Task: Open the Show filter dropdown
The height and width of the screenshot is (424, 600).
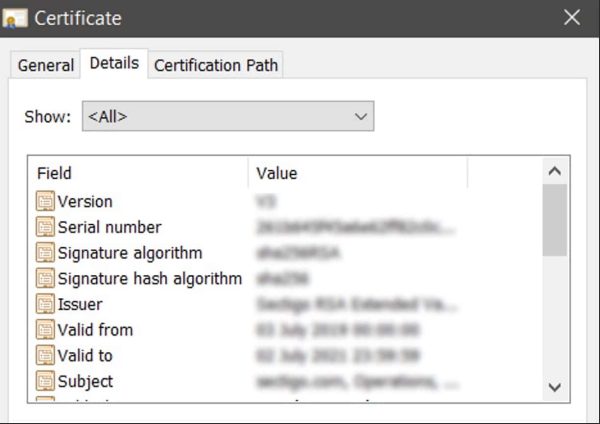Action: (227, 116)
